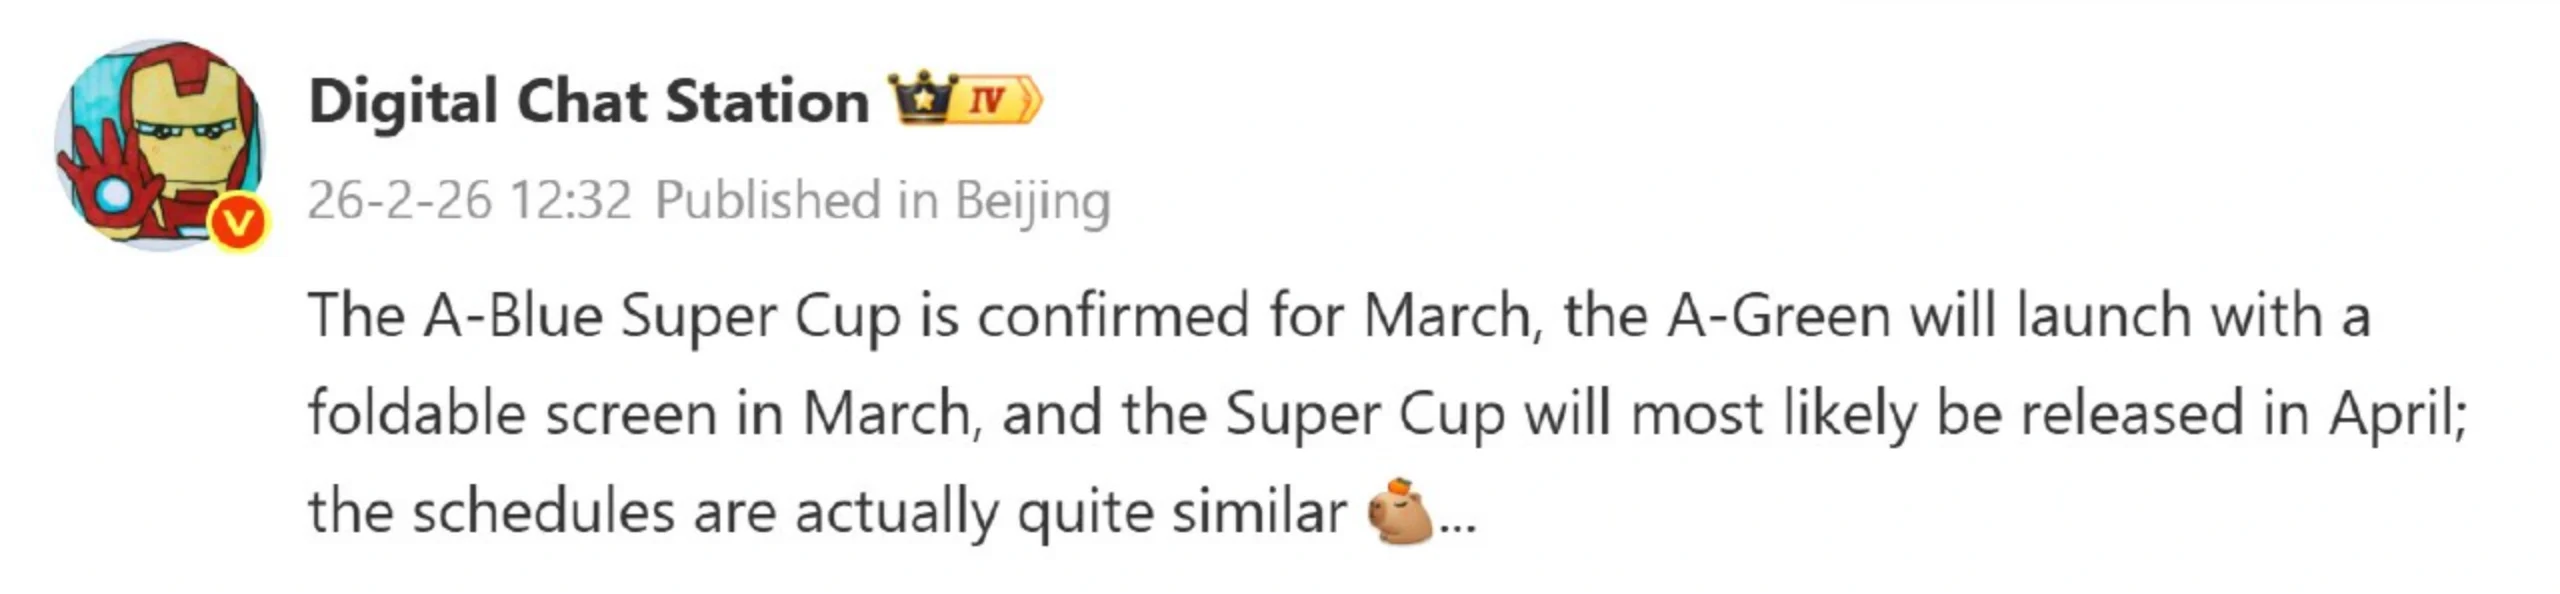Viewport: 2560px width, 594px height.
Task: Click the orange V verified badge
Action: click(x=238, y=222)
